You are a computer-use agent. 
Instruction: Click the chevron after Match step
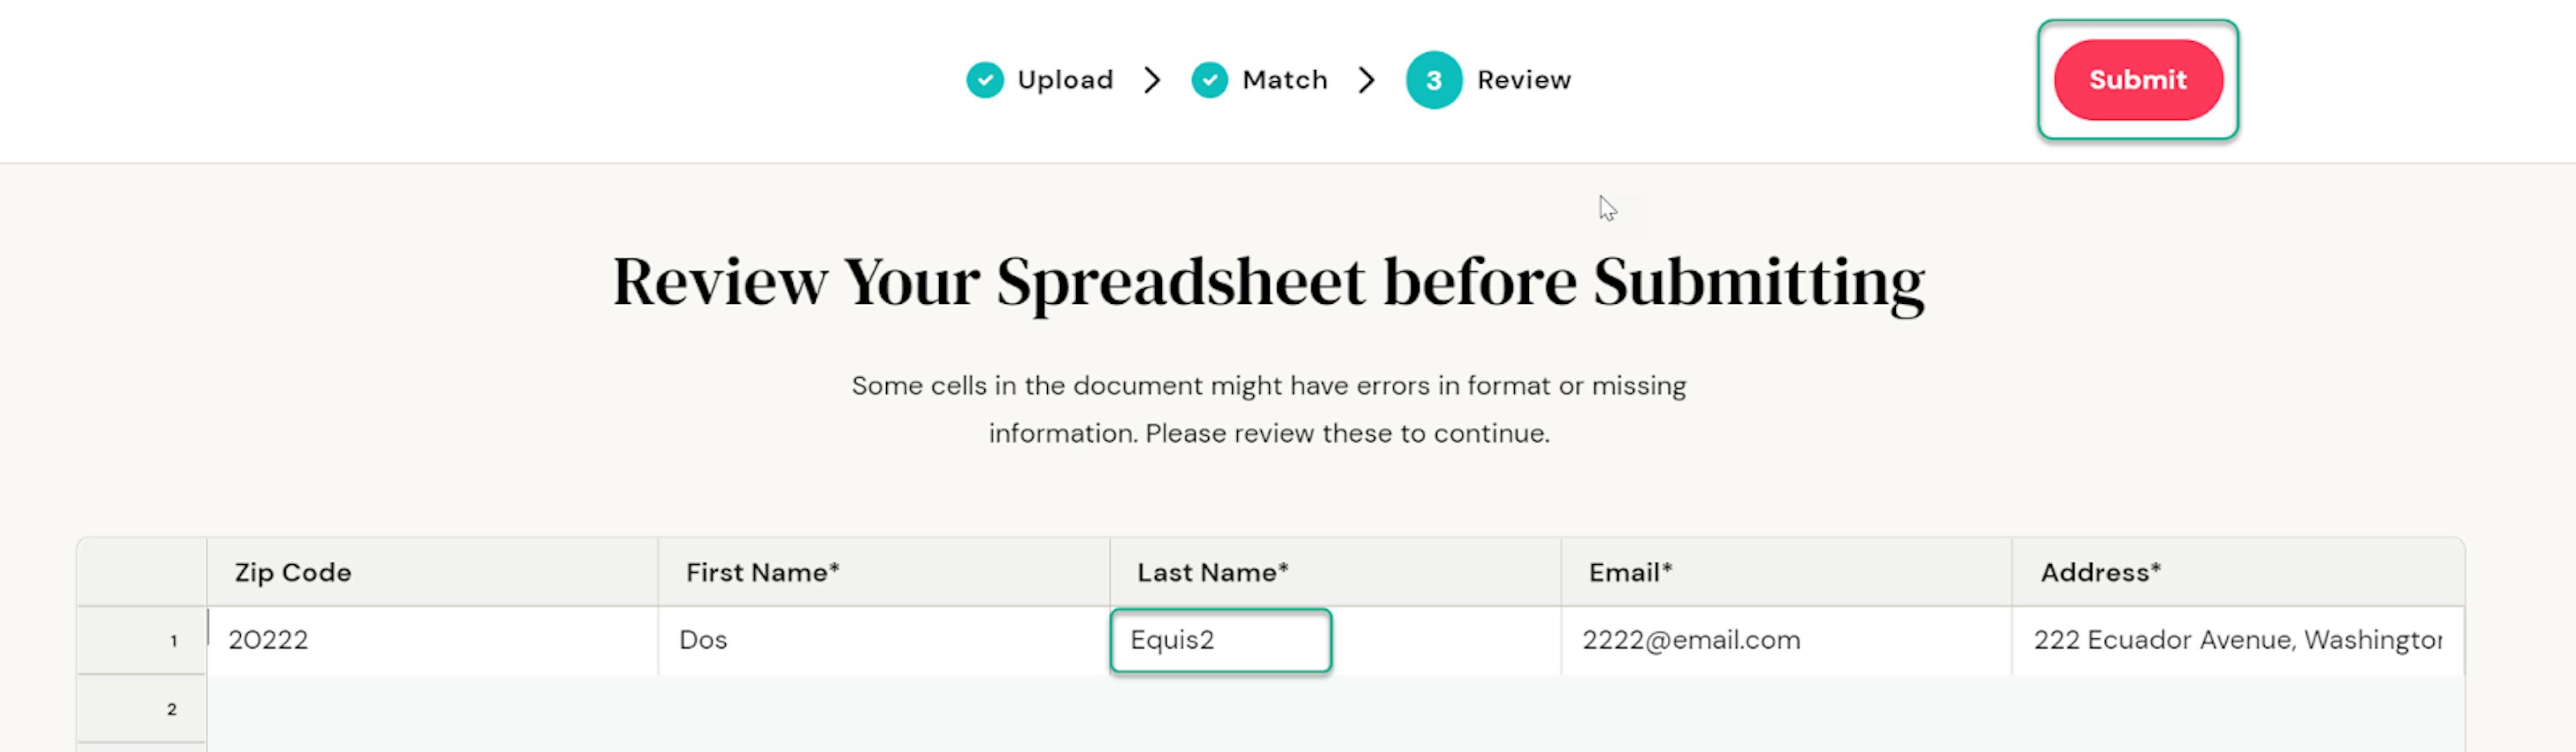1366,80
